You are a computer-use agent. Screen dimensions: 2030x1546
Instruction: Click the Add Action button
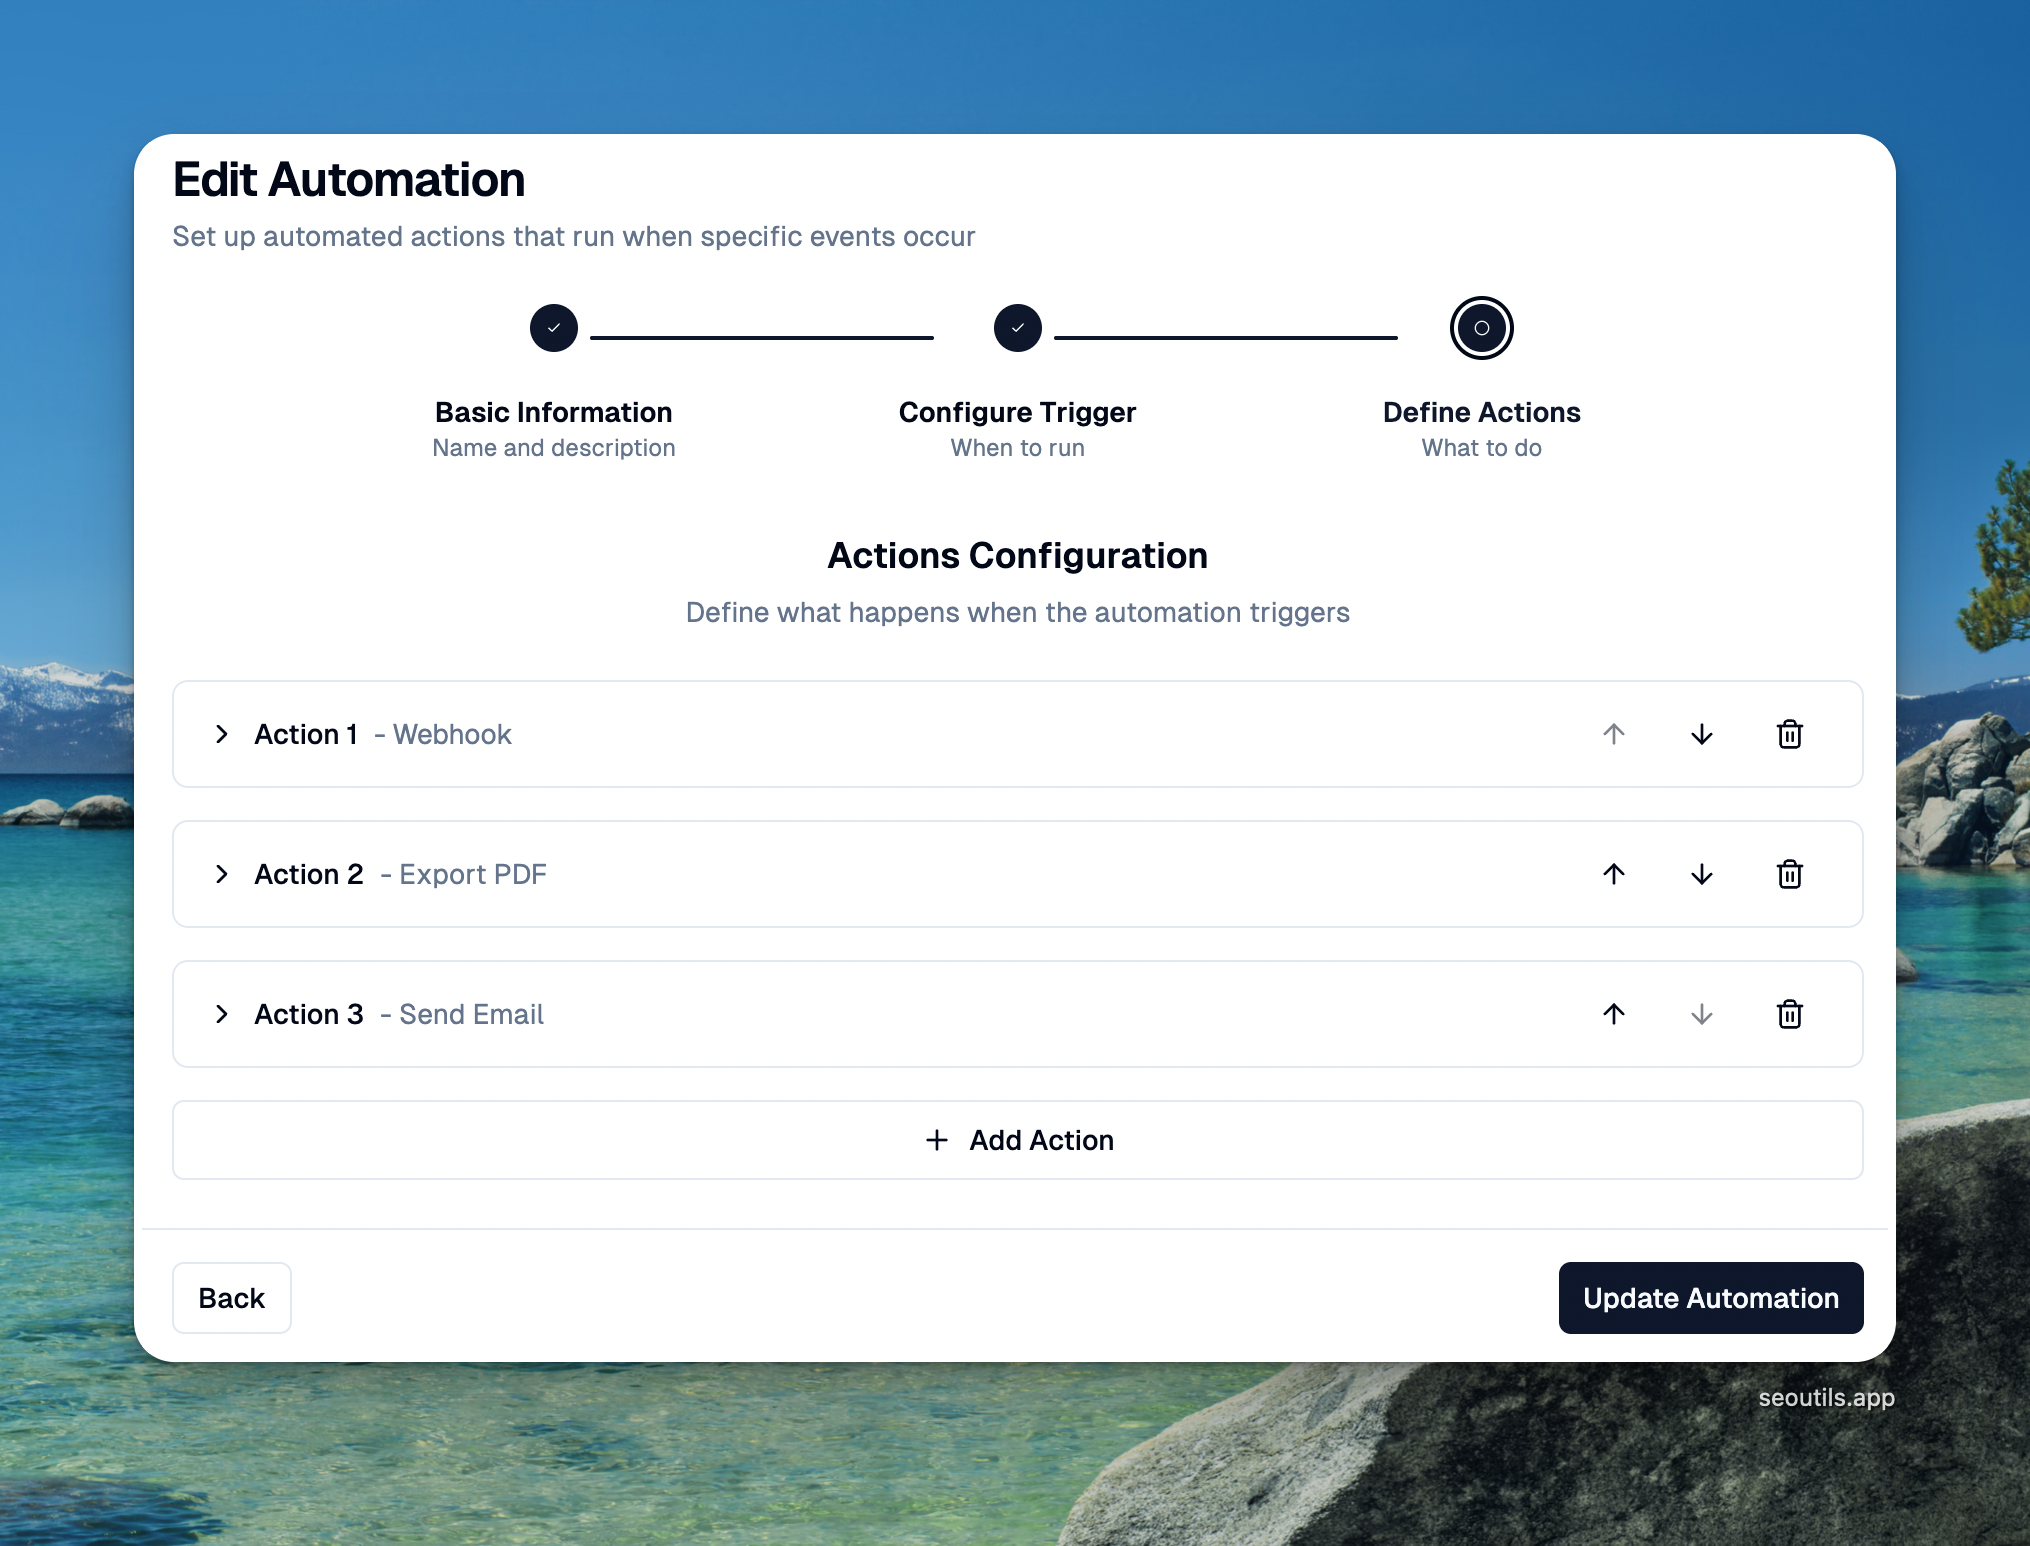1017,1140
